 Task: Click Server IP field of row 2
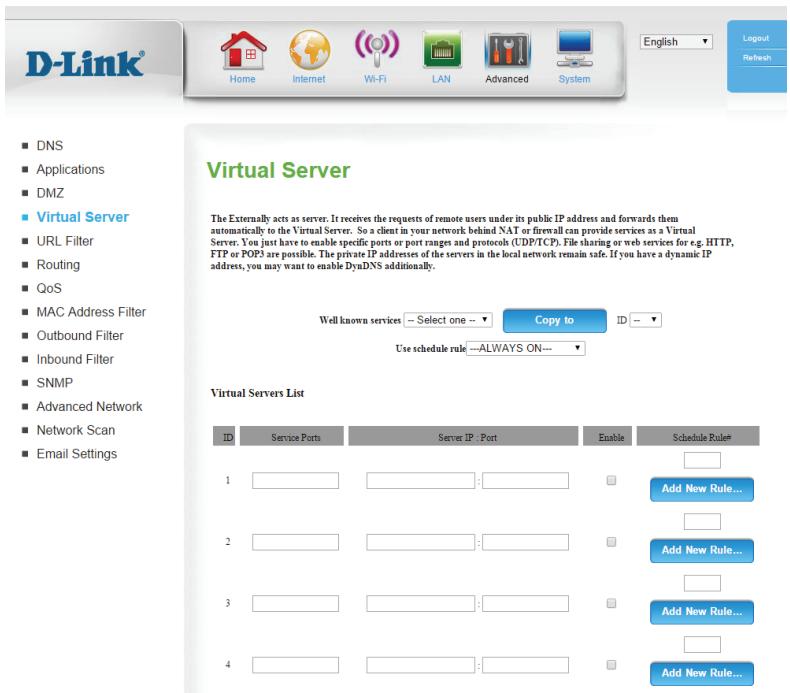coord(421,542)
